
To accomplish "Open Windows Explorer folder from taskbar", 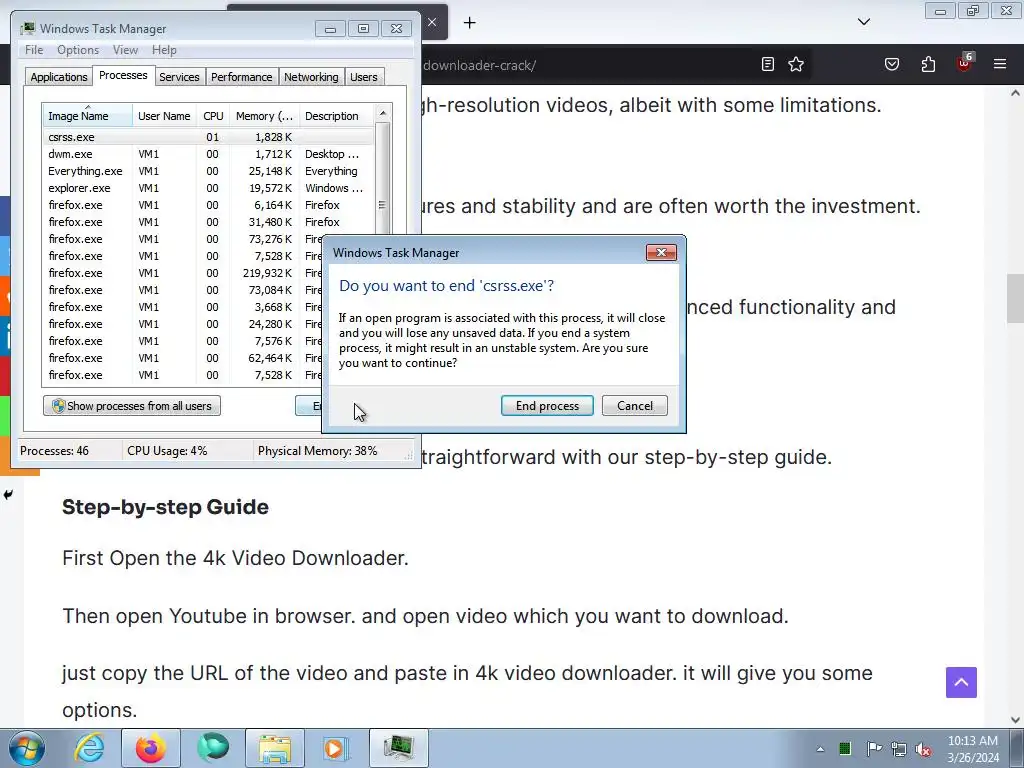I will [275, 748].
